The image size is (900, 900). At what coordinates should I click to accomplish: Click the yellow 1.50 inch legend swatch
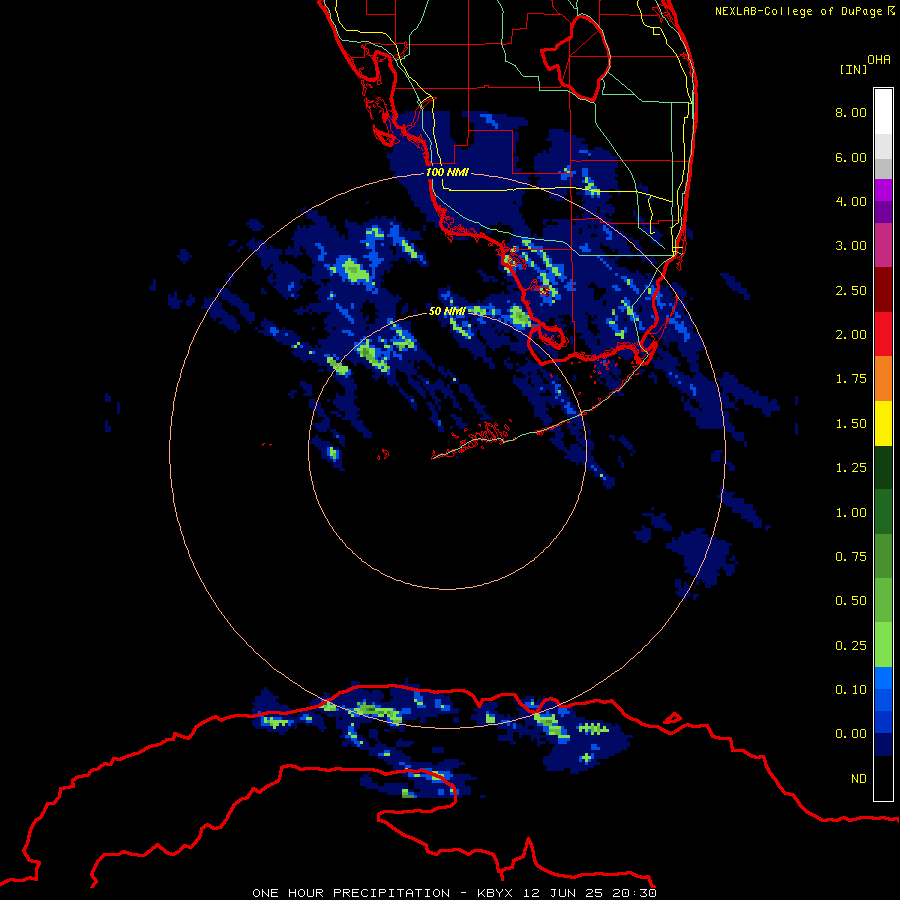click(883, 423)
